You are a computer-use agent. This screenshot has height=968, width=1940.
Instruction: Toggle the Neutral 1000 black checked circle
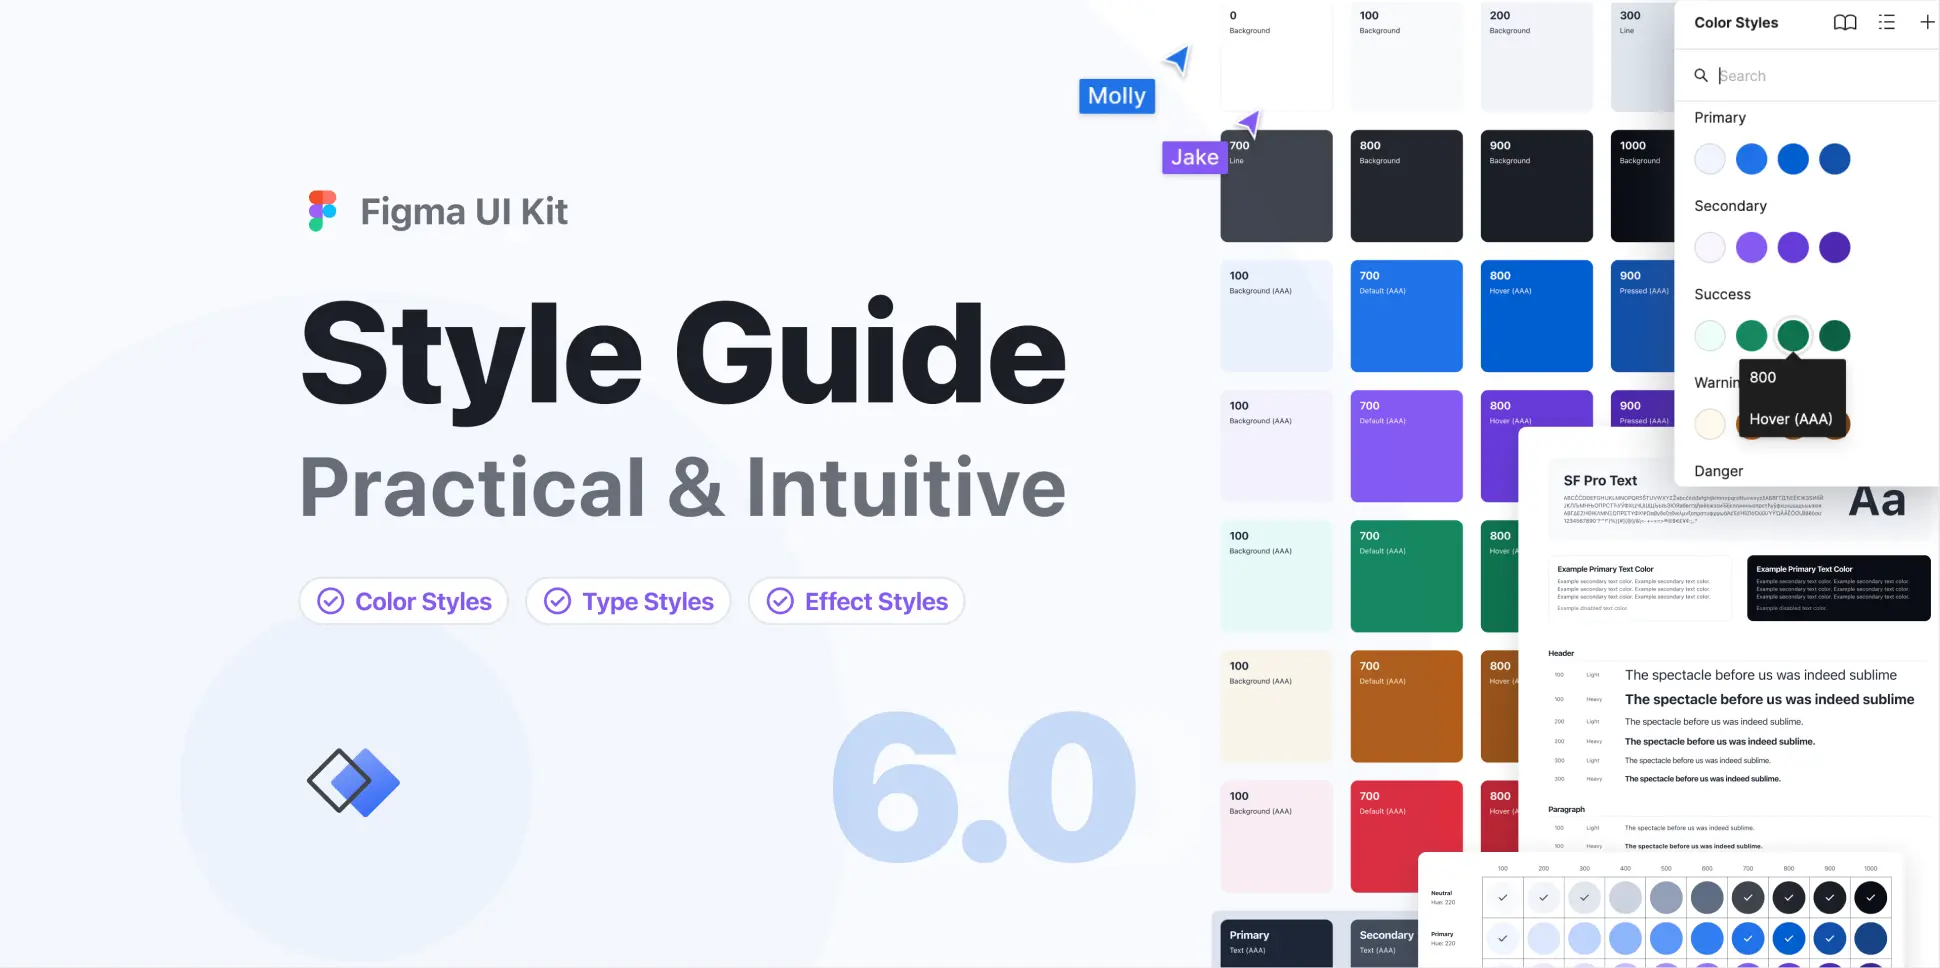pyautogui.click(x=1870, y=898)
